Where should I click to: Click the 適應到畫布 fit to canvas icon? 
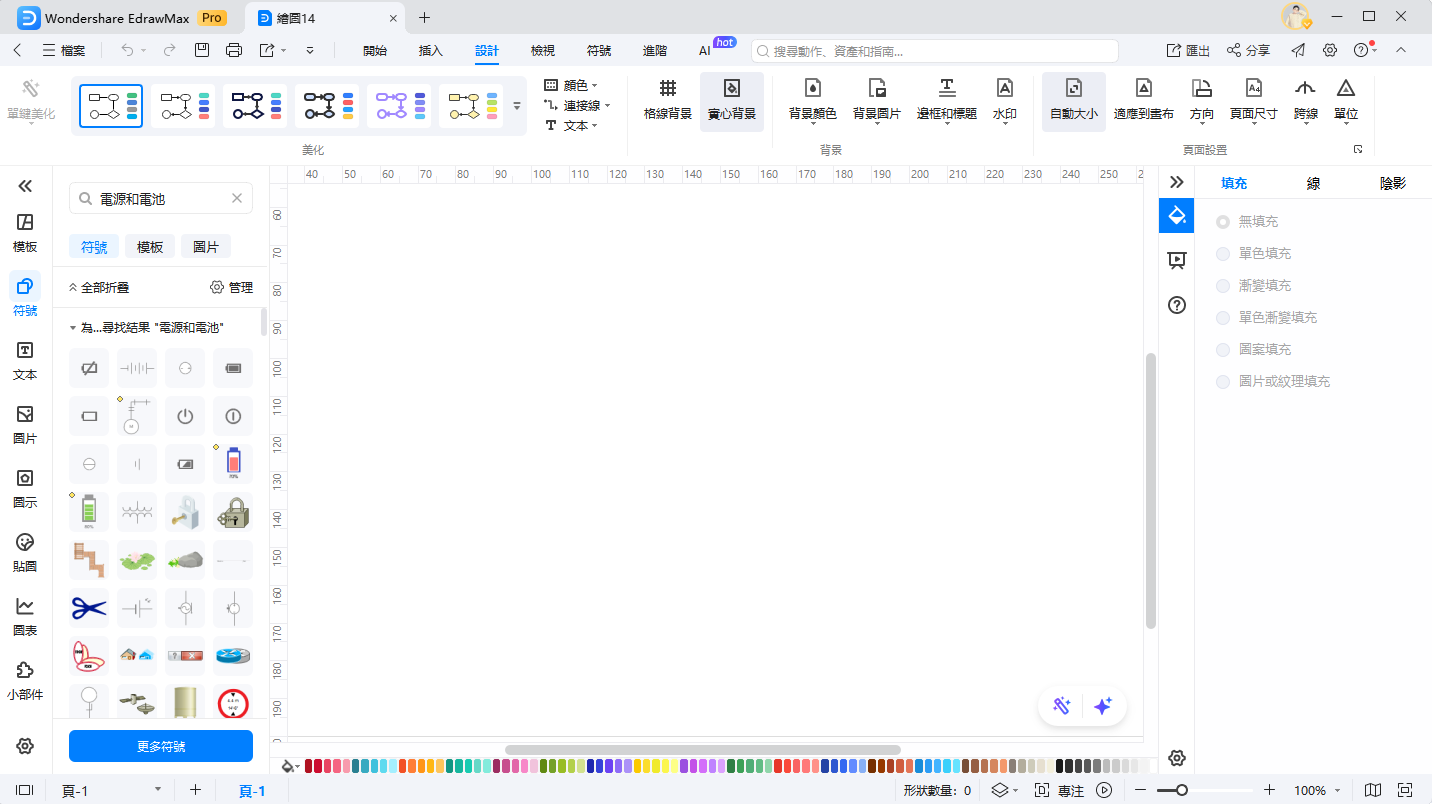point(1143,90)
